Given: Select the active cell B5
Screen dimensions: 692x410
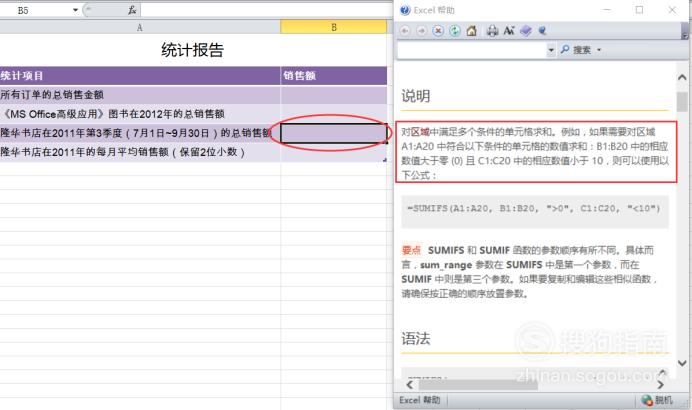Looking at the screenshot, I should (x=334, y=133).
